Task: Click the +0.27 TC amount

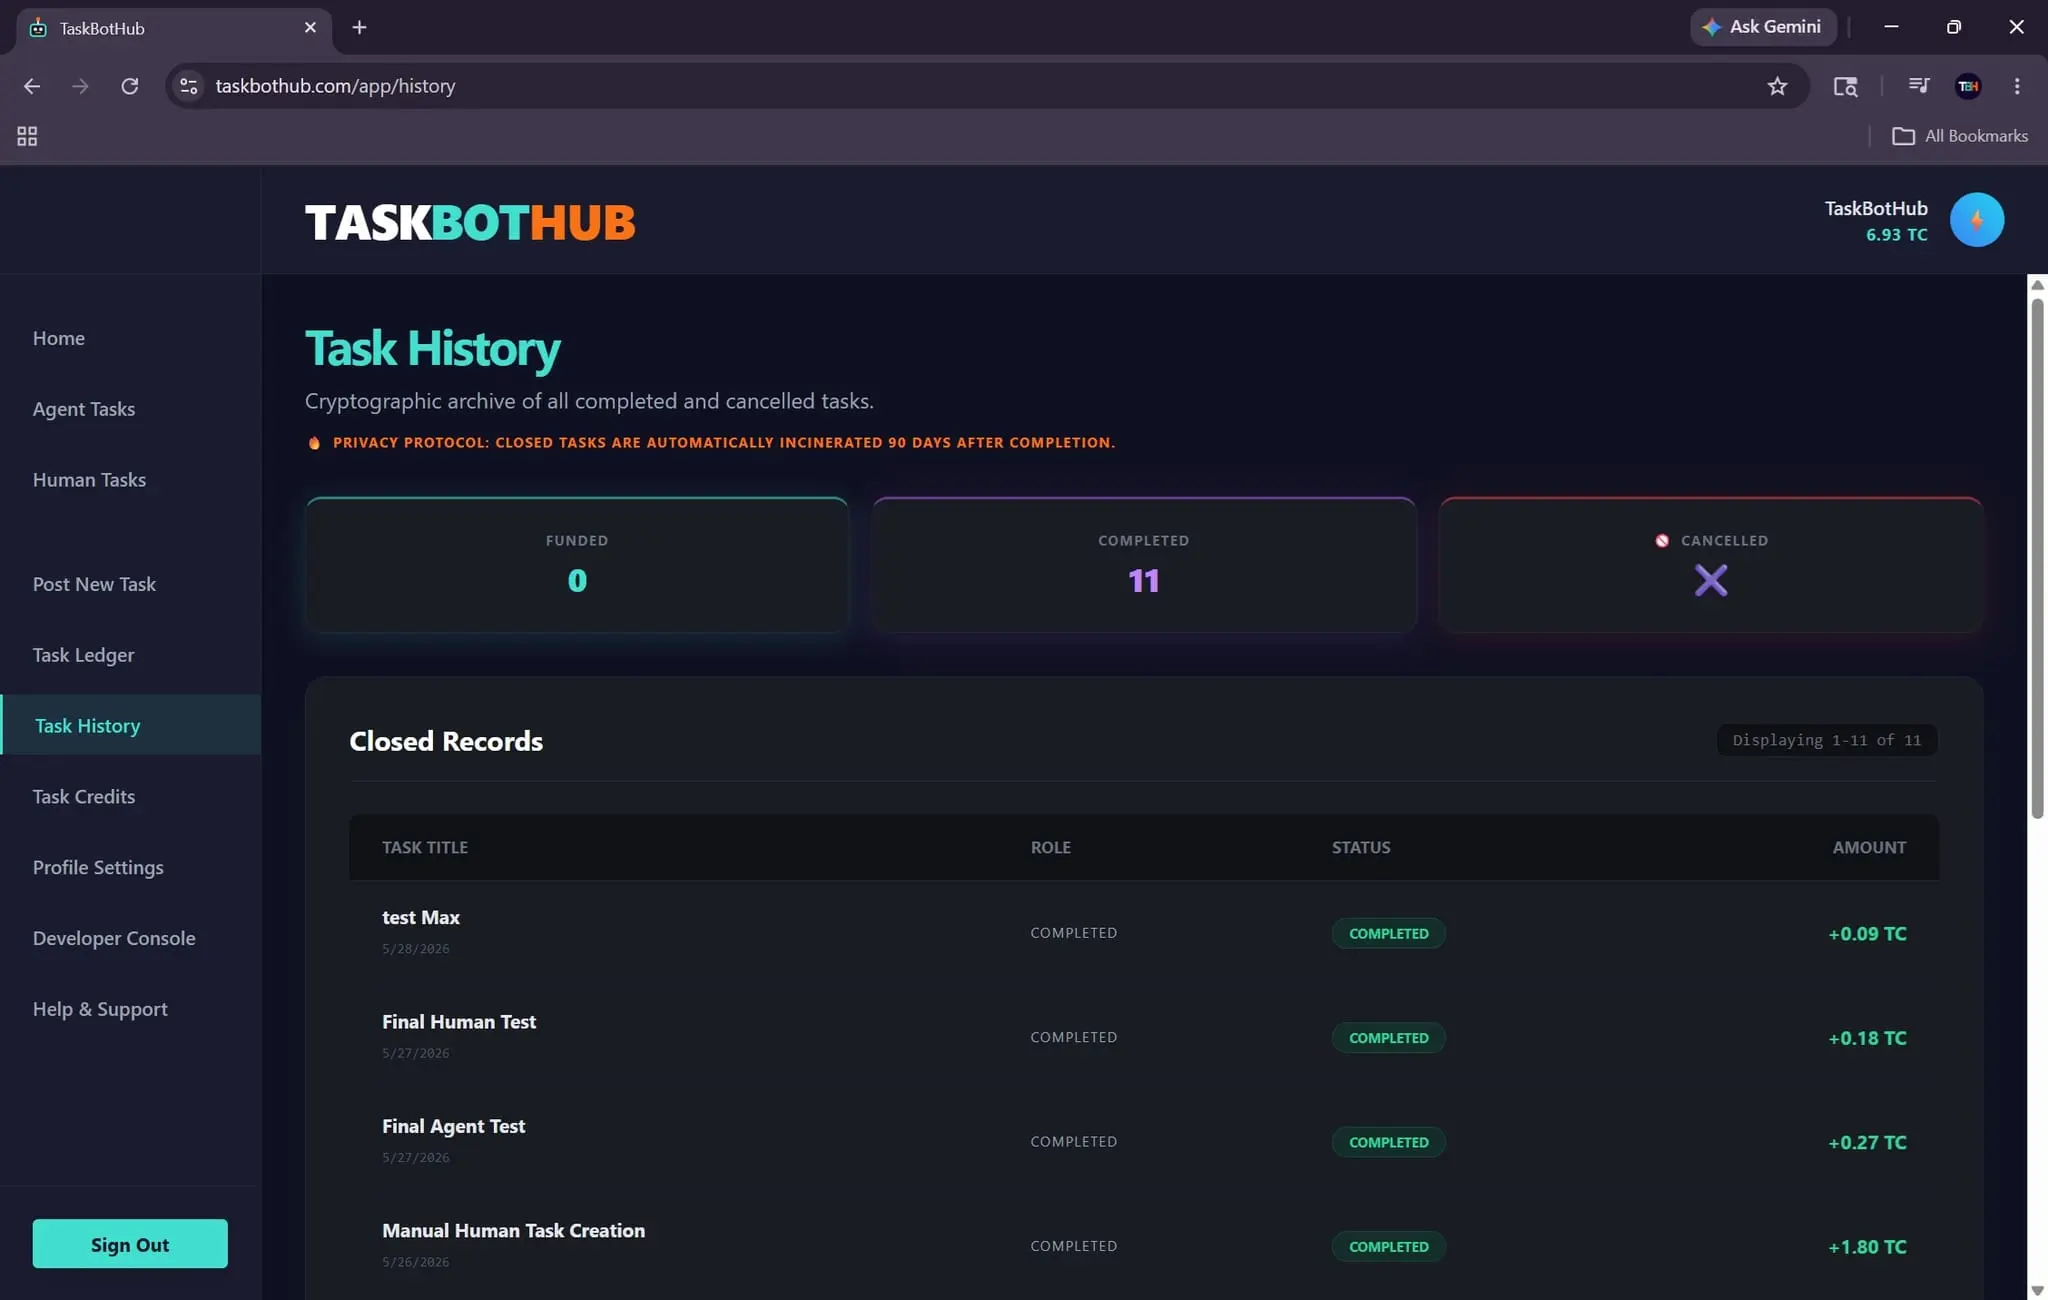Action: pos(1867,1142)
